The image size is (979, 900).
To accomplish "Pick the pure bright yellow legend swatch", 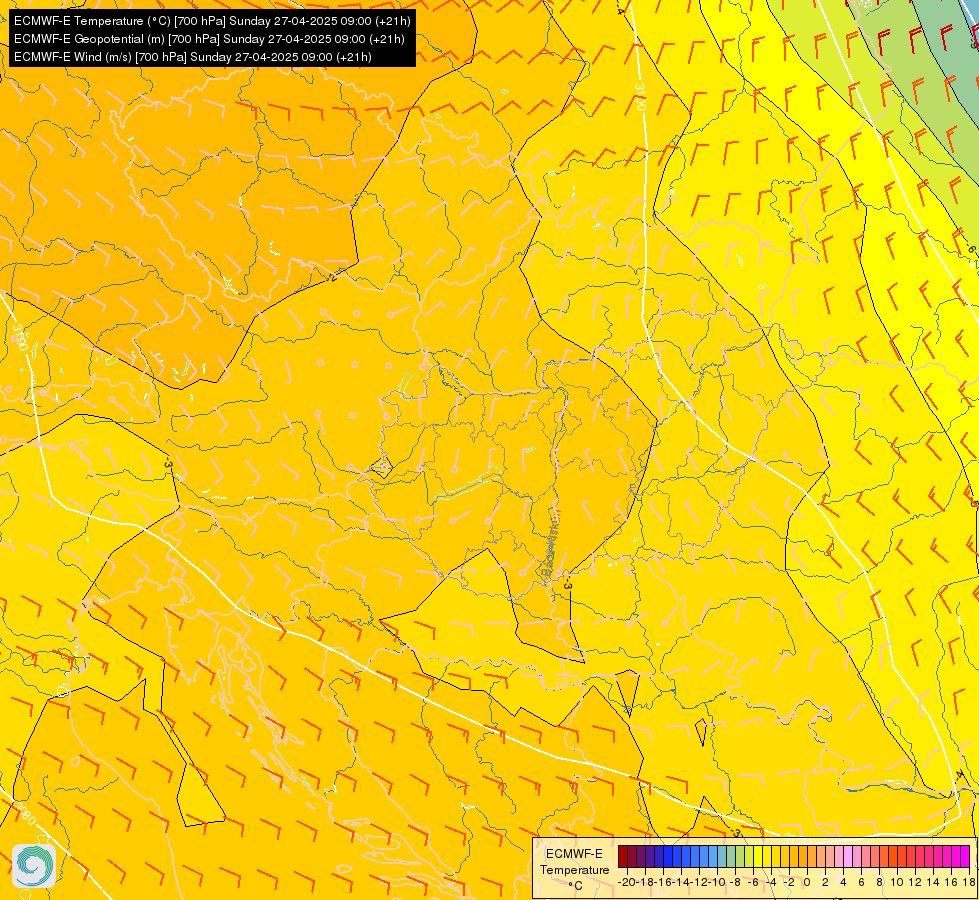I will [758, 856].
